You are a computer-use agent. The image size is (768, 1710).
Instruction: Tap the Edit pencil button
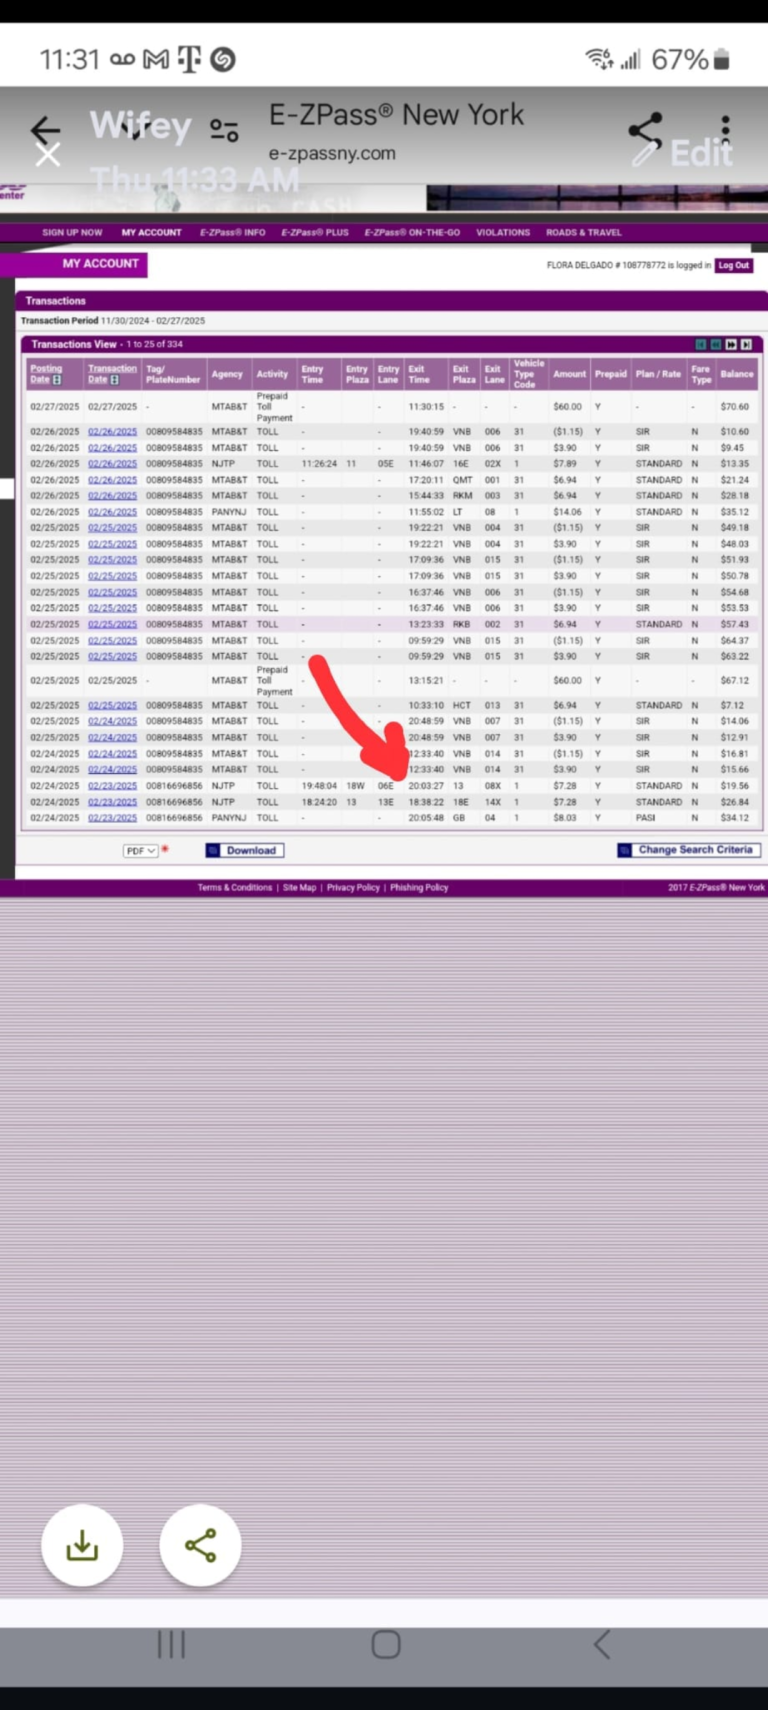[x=682, y=153]
